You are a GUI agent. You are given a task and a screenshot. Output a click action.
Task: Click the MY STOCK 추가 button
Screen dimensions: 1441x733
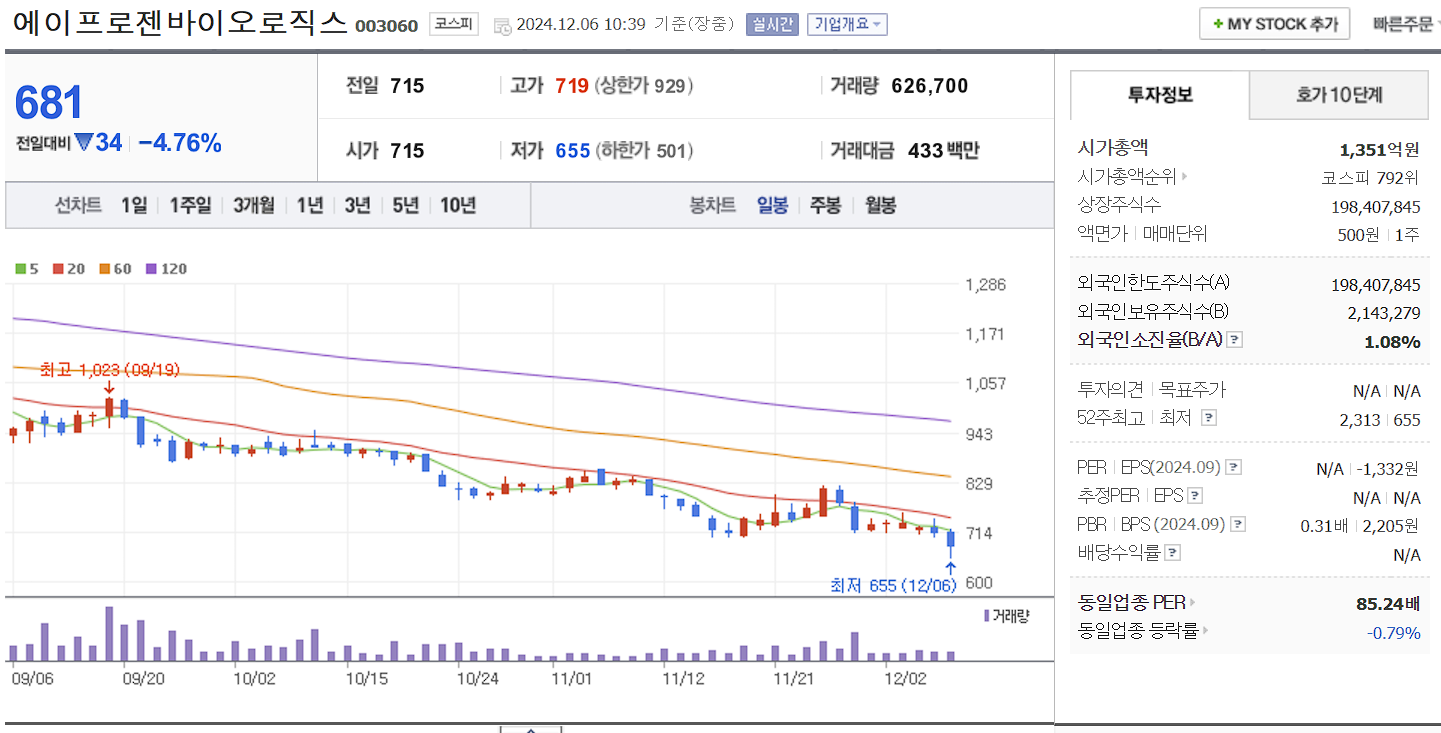point(1273,23)
